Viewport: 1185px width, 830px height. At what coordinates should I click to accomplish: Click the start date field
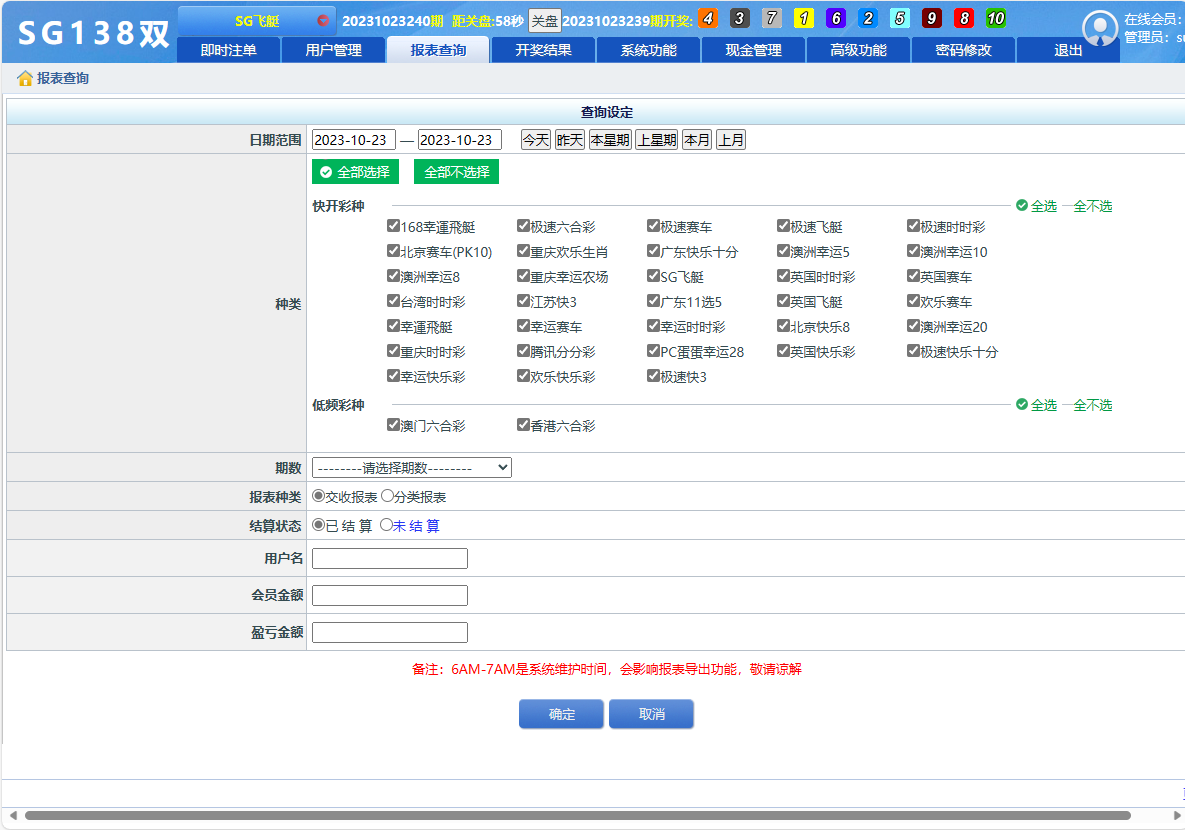tap(354, 140)
